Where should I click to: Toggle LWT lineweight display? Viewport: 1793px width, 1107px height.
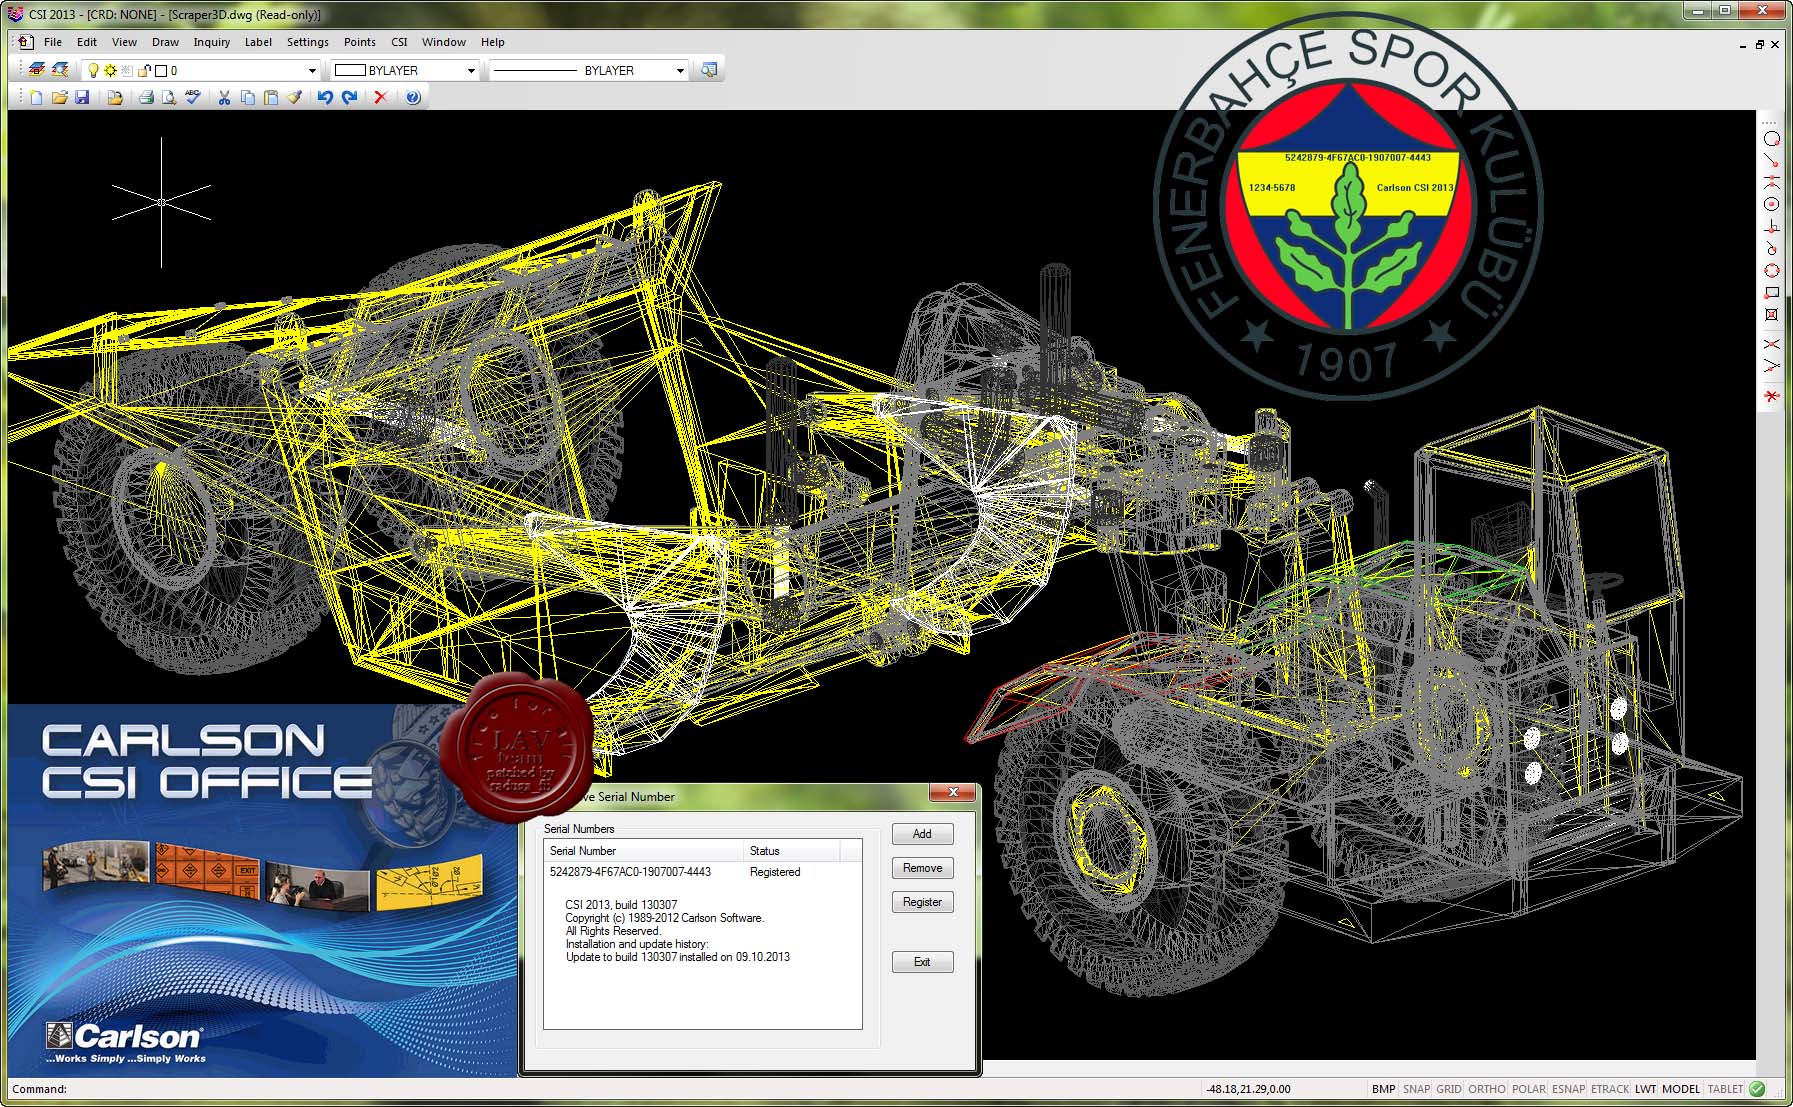pos(1646,1089)
